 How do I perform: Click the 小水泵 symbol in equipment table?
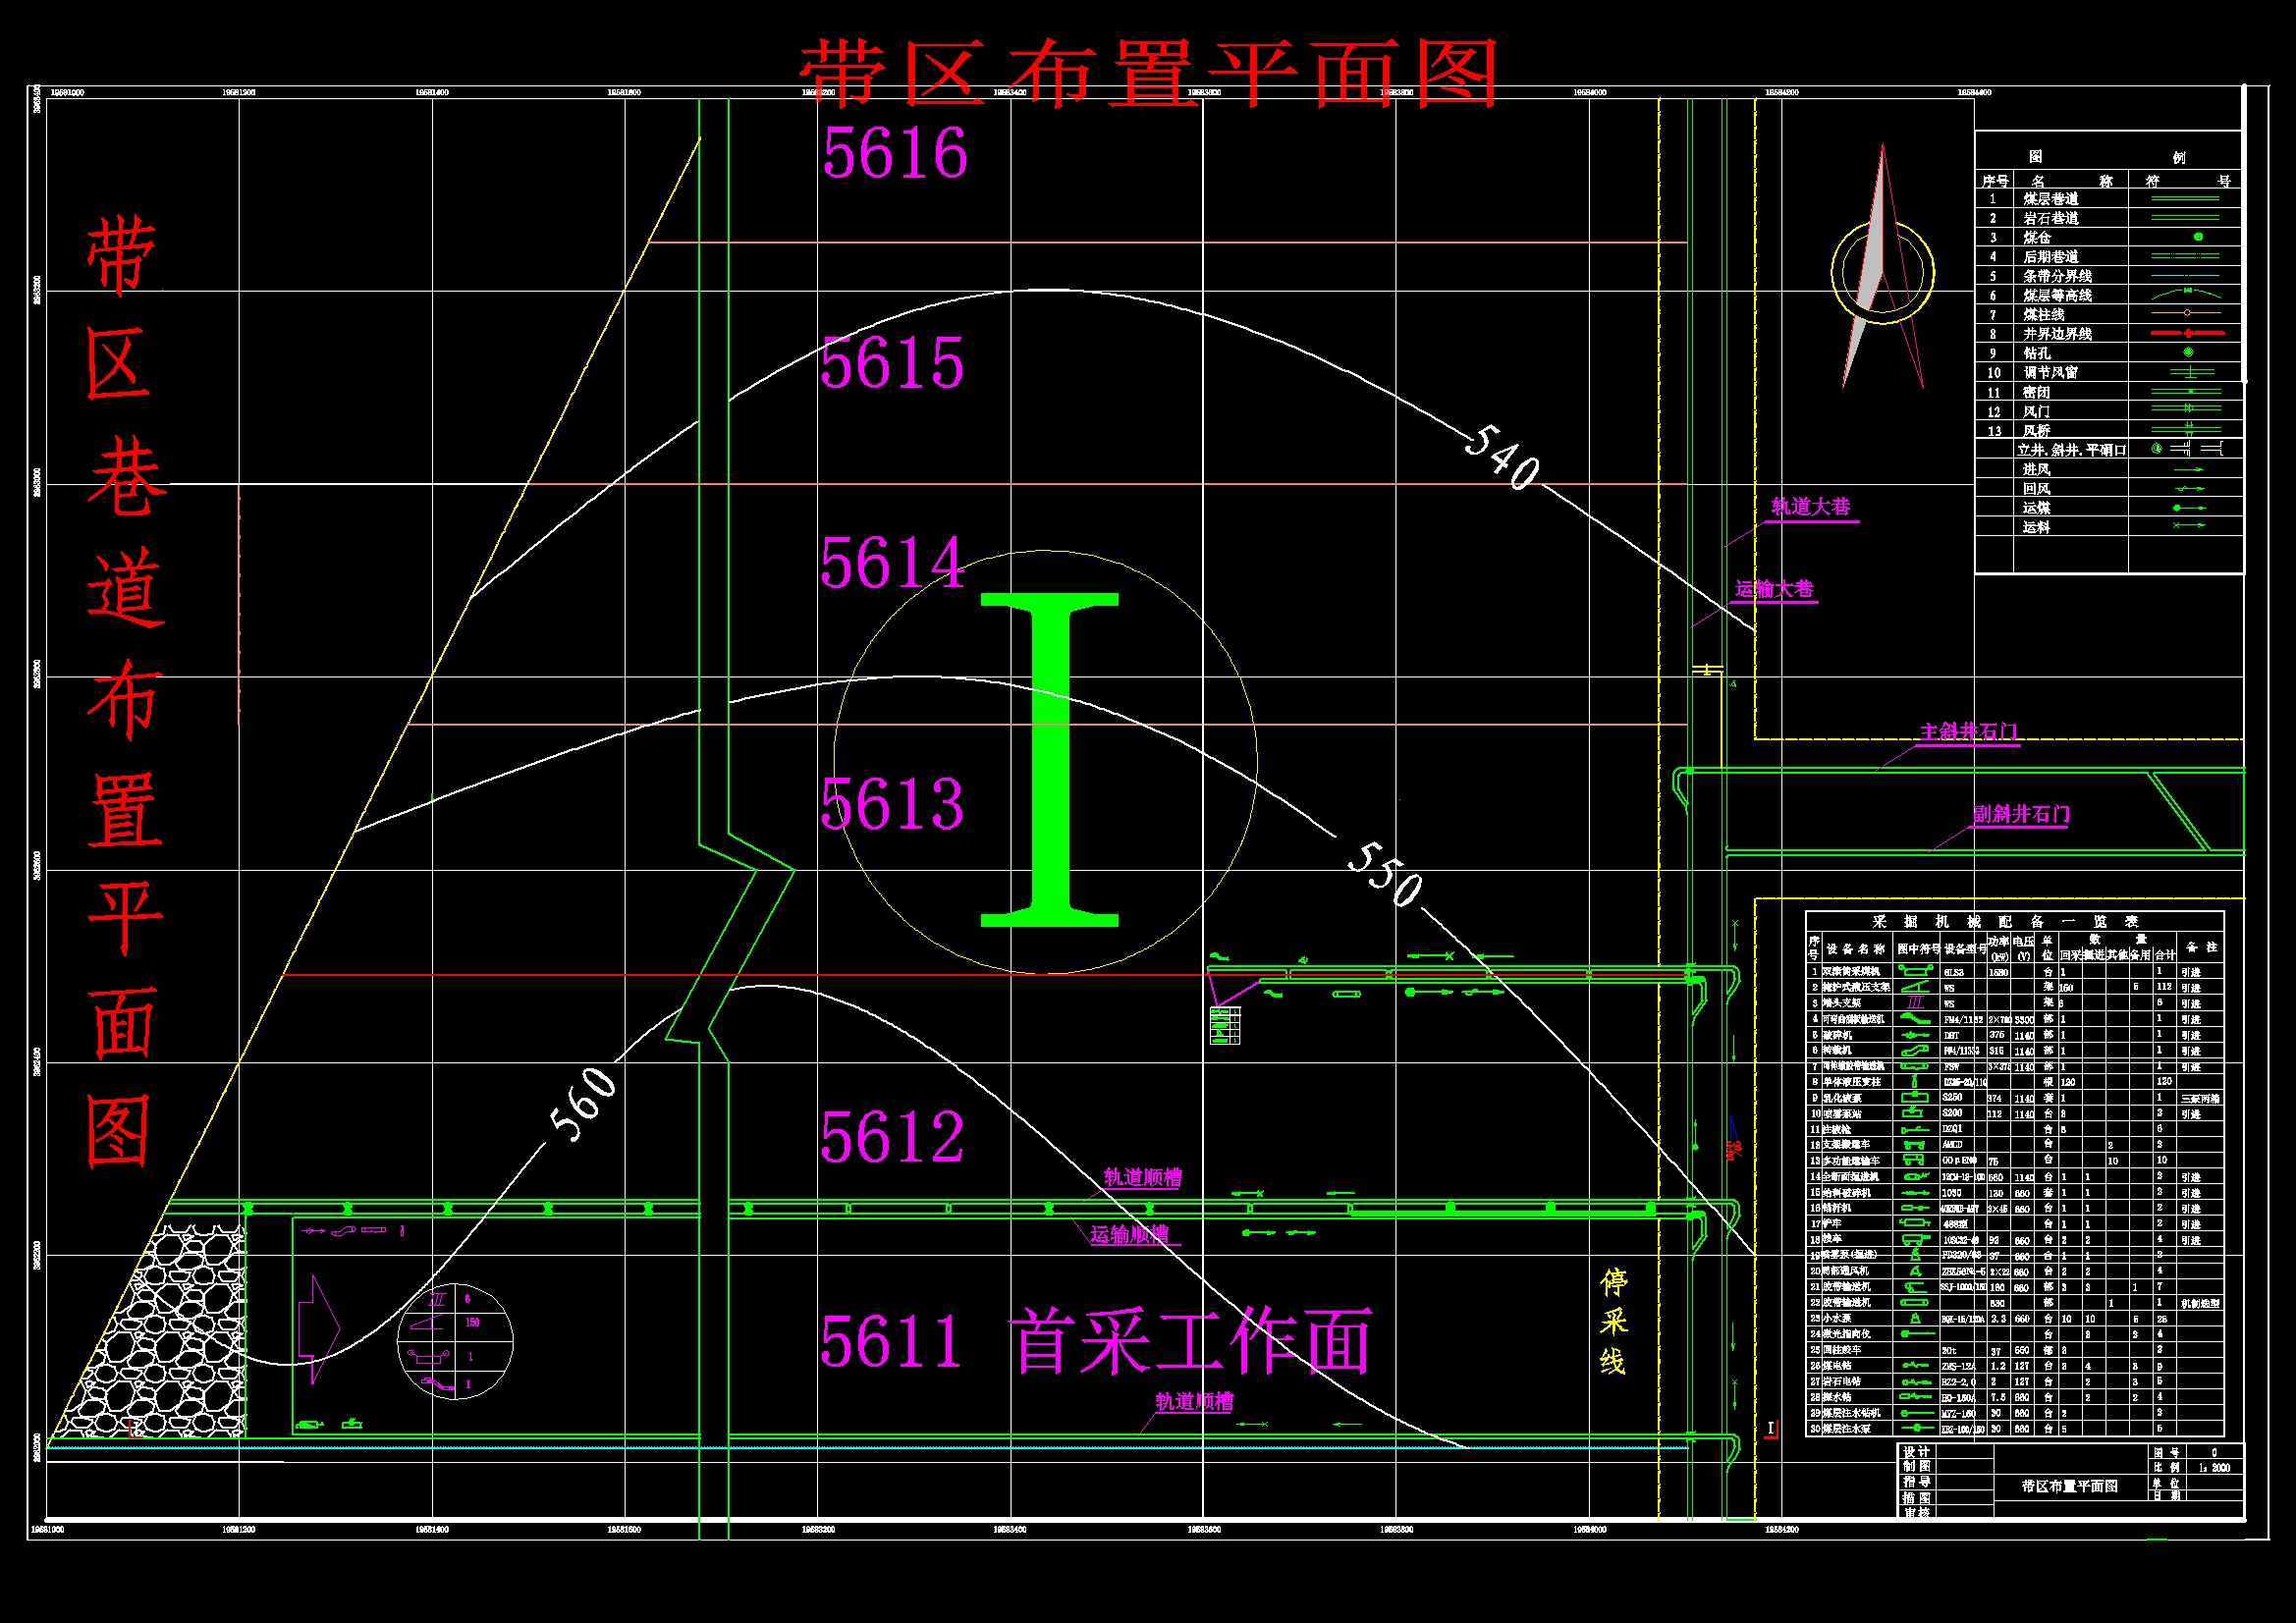pos(1915,1318)
